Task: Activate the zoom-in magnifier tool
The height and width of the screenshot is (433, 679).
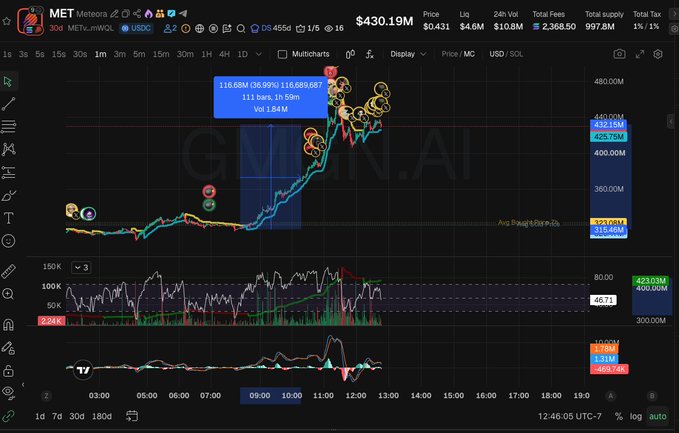Action: point(8,294)
